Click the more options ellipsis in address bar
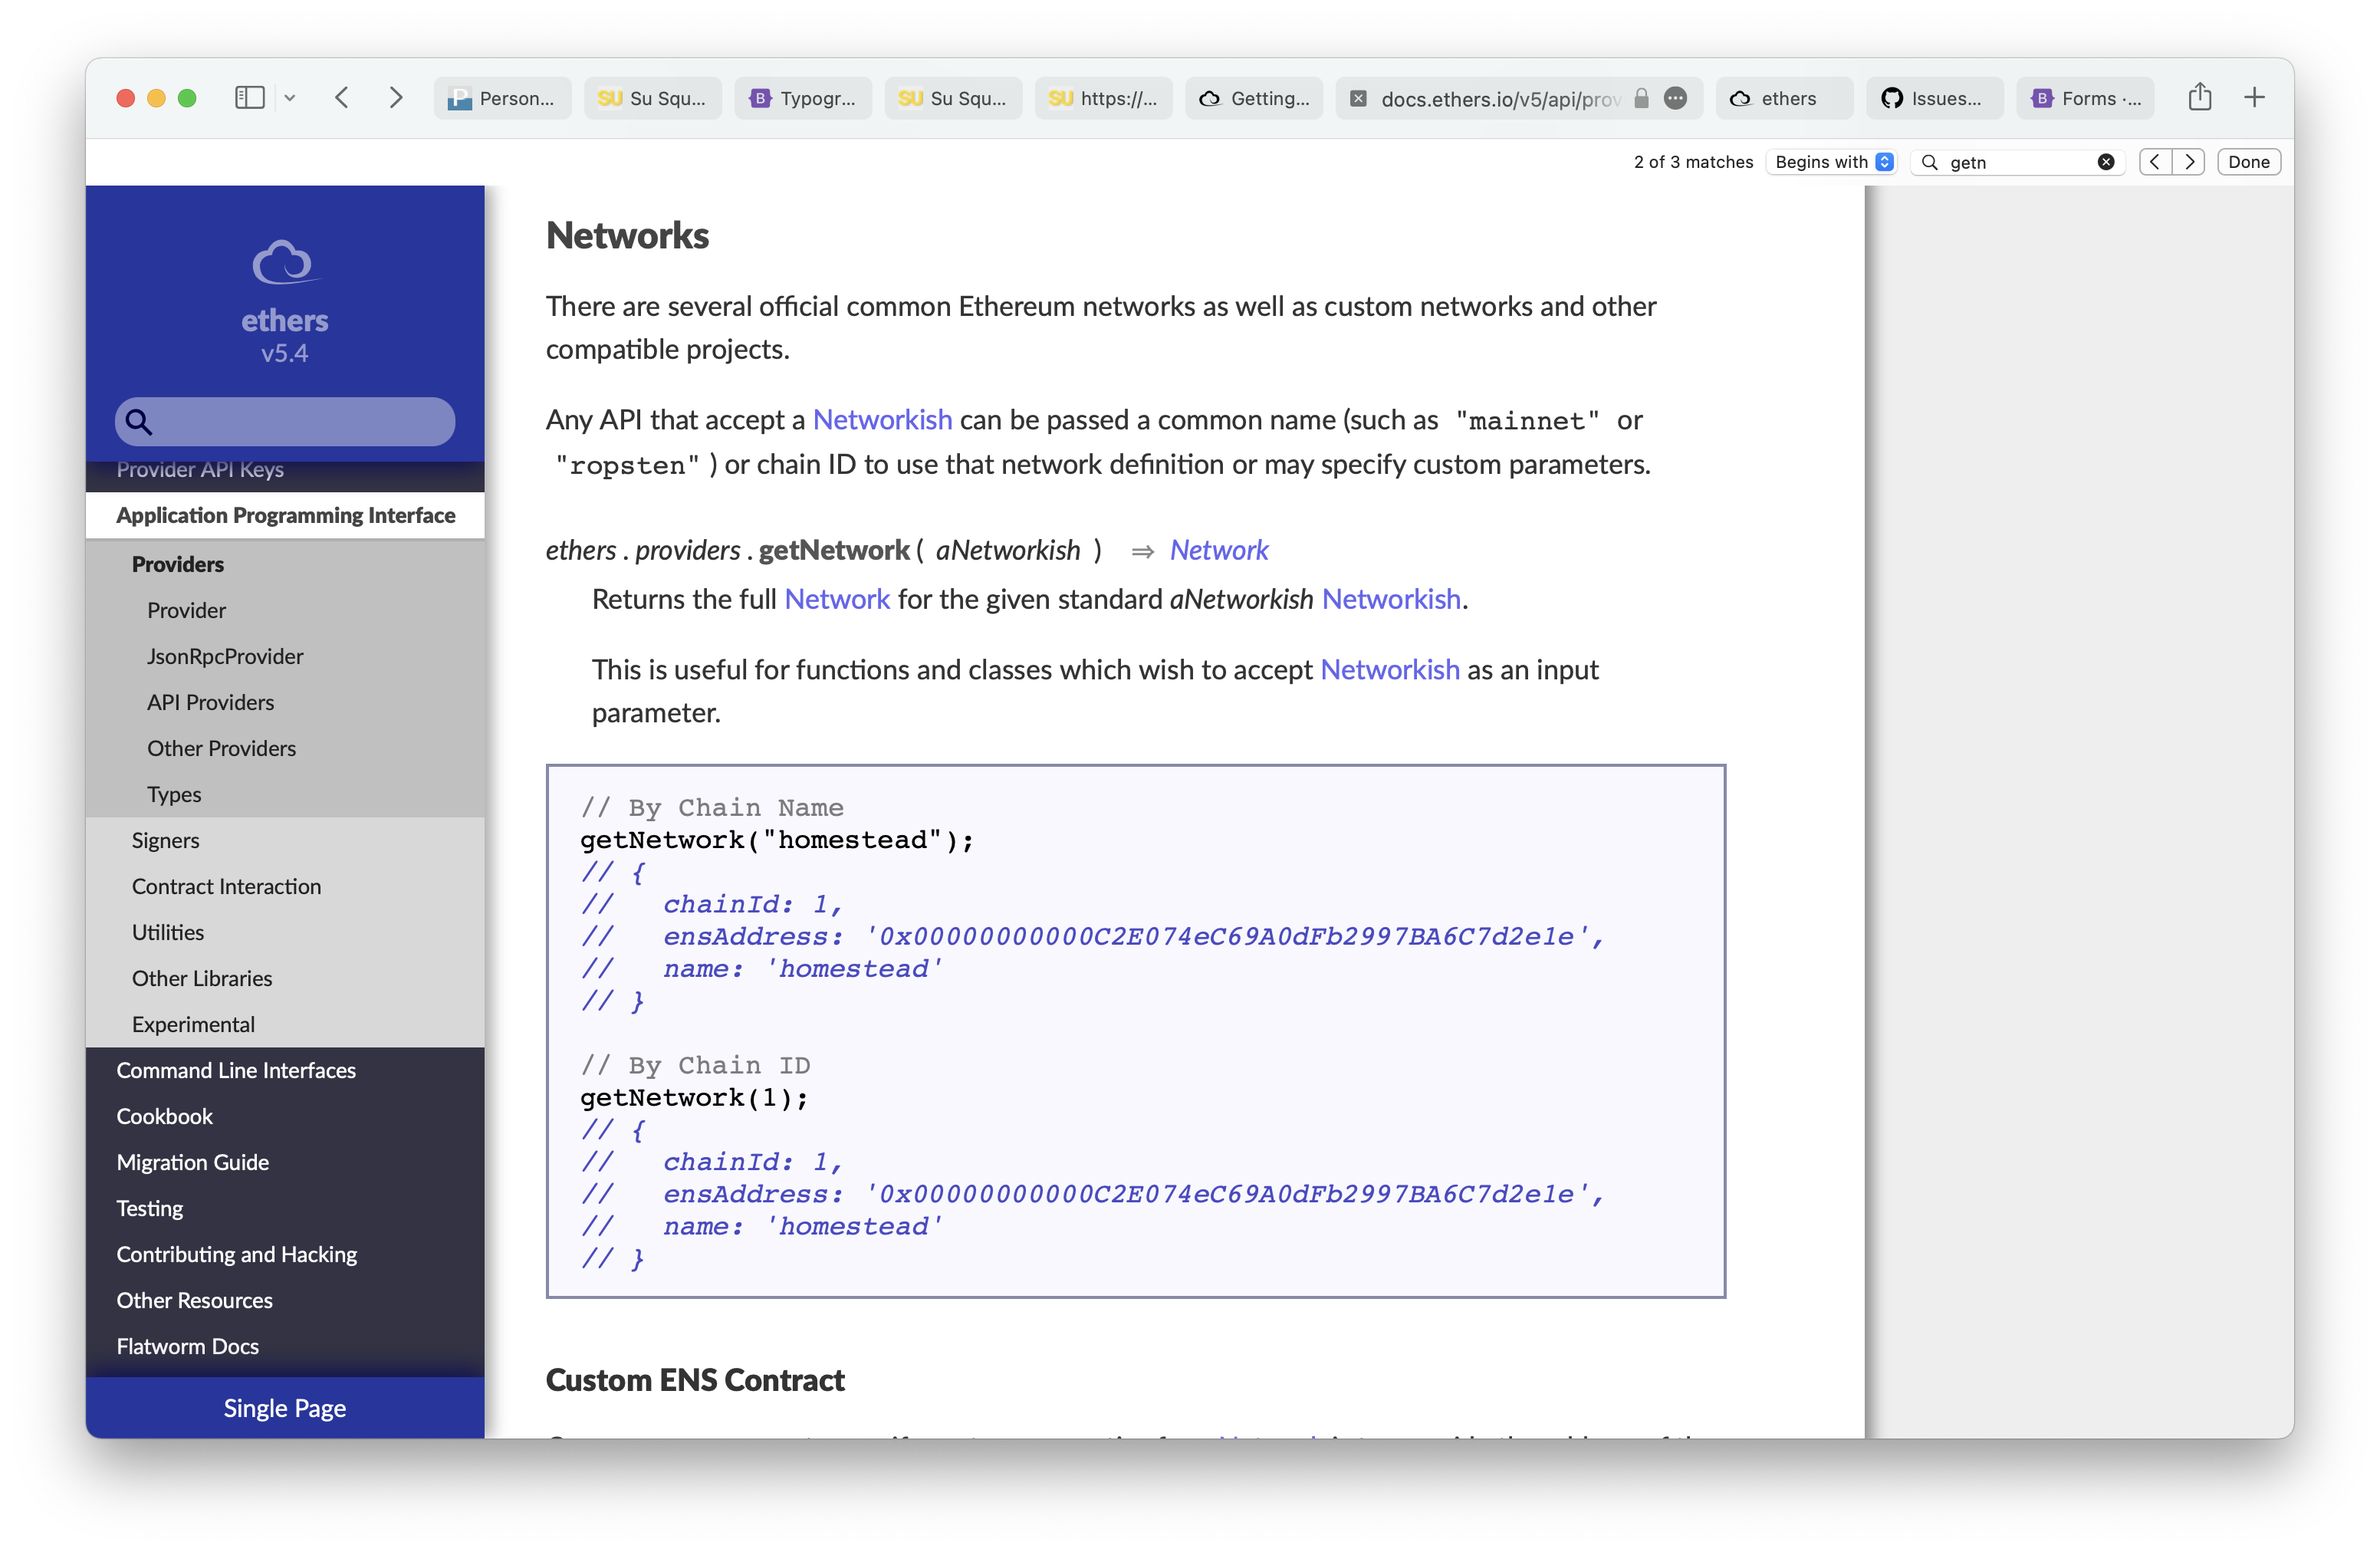This screenshot has width=2380, height=1552. pyautogui.click(x=1676, y=99)
